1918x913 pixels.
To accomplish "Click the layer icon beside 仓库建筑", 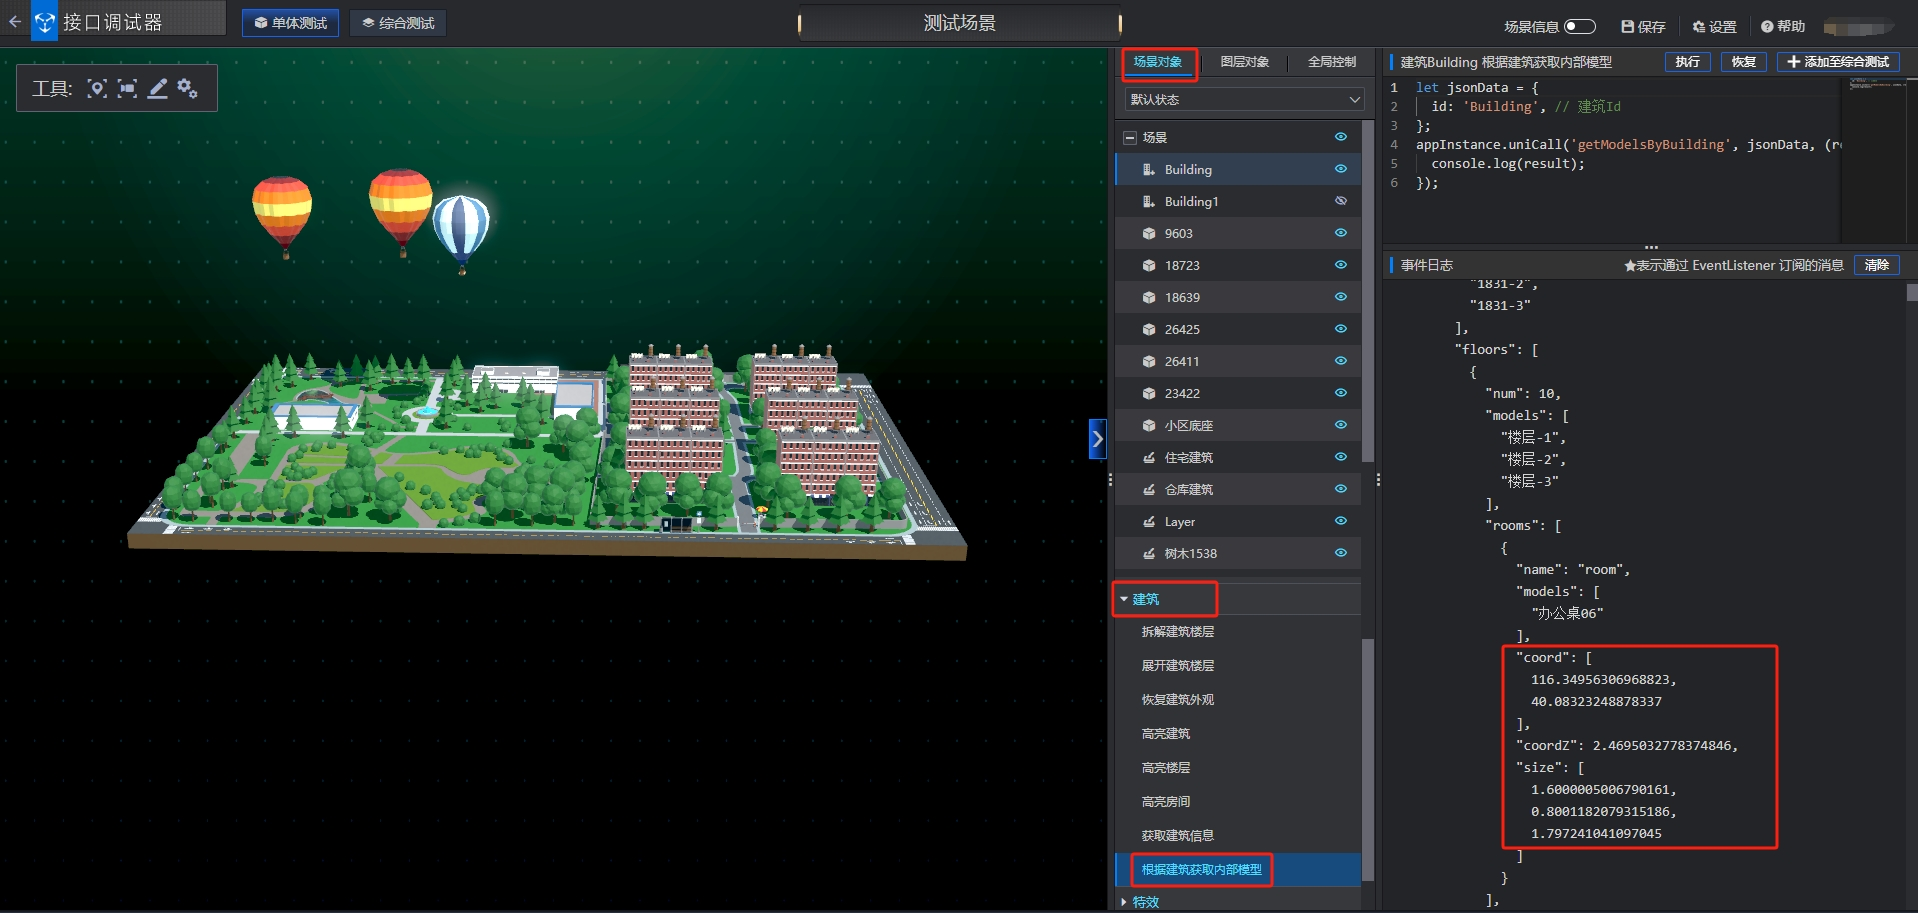I will pyautogui.click(x=1149, y=489).
